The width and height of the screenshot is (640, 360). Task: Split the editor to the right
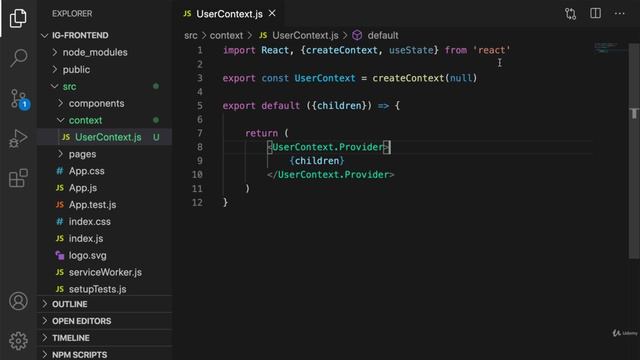(x=595, y=13)
